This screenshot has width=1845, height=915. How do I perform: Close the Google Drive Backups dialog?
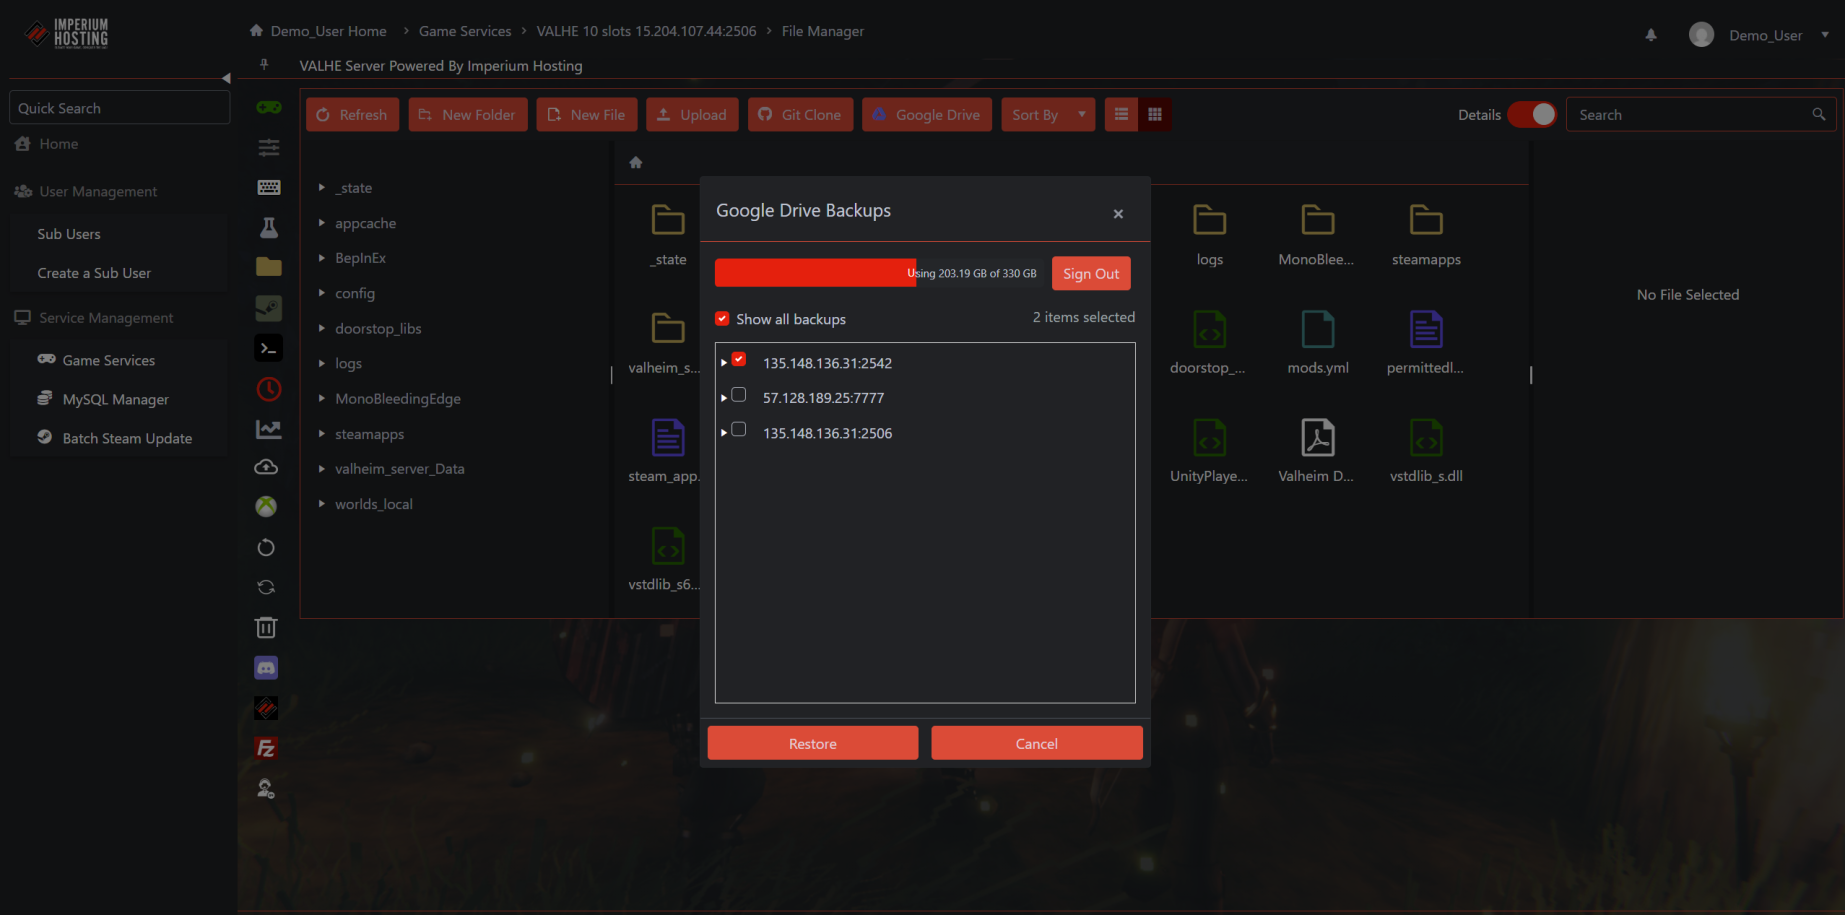point(1118,213)
